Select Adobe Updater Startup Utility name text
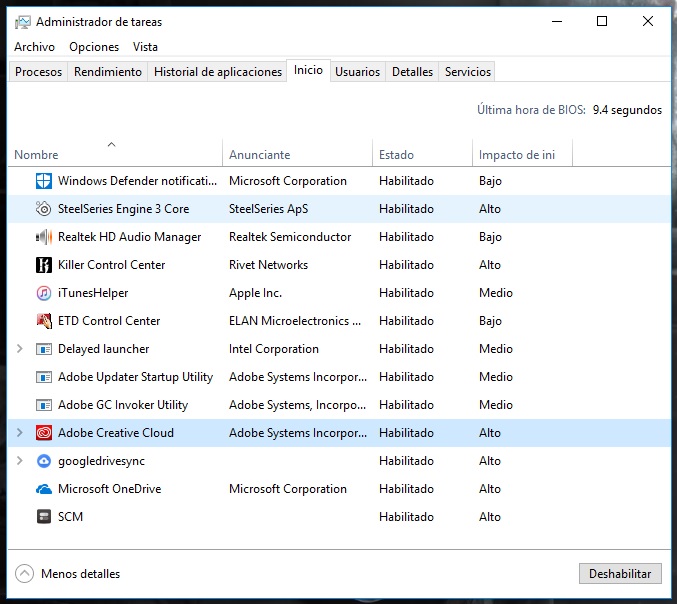677x604 pixels. coord(136,377)
